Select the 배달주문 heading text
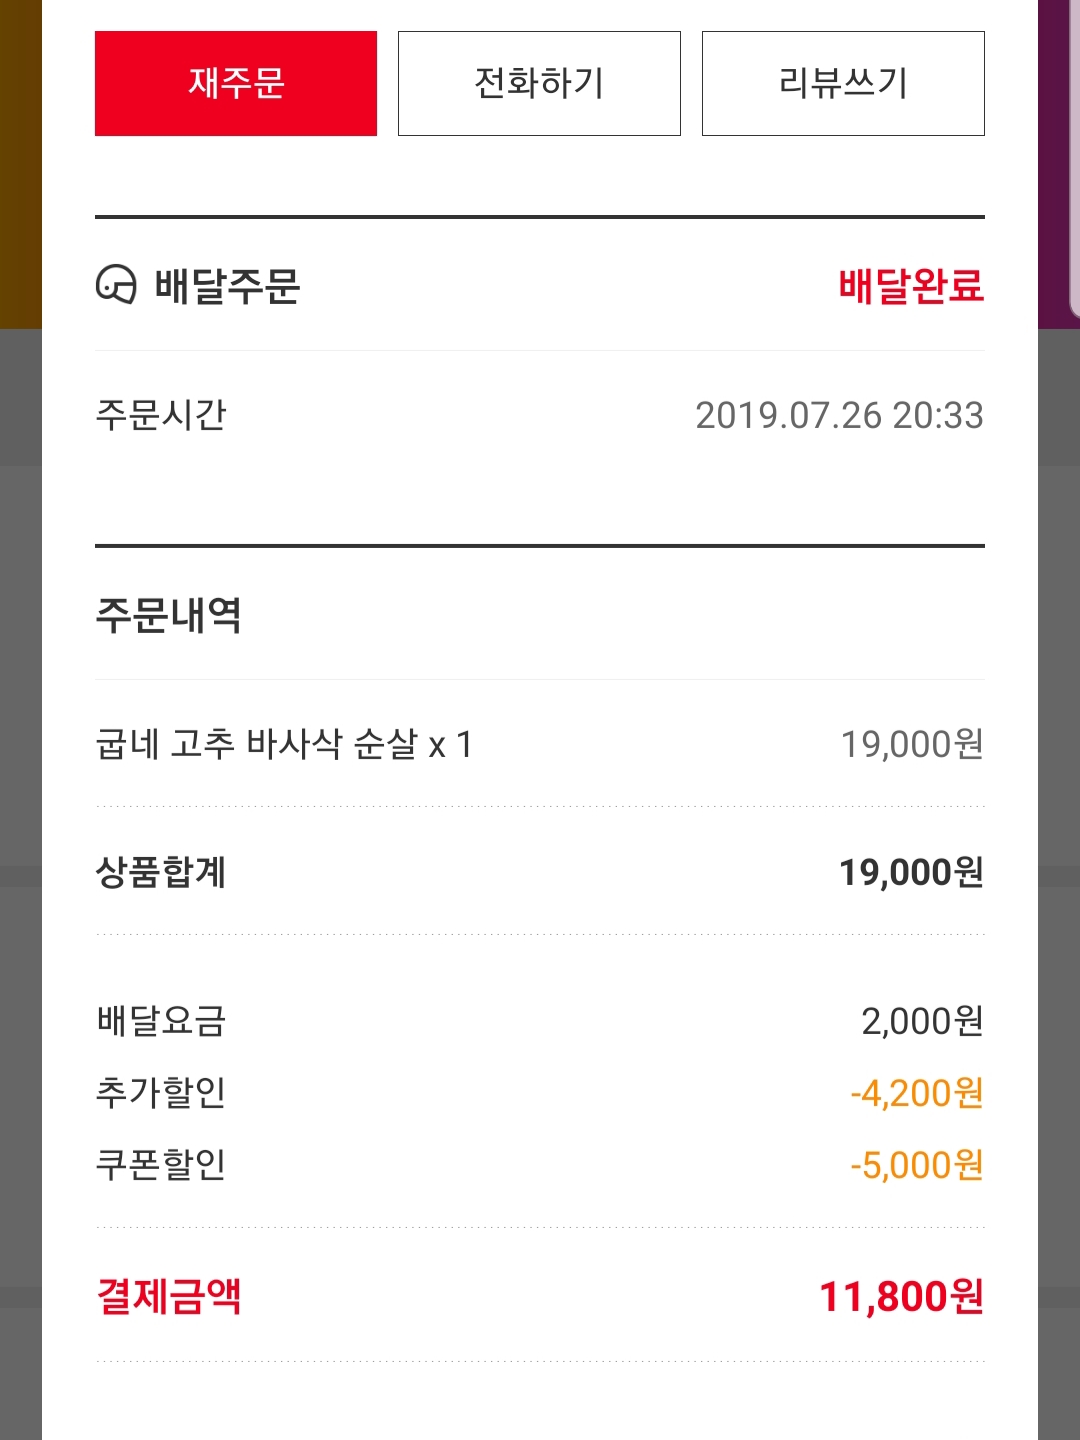 [227, 286]
